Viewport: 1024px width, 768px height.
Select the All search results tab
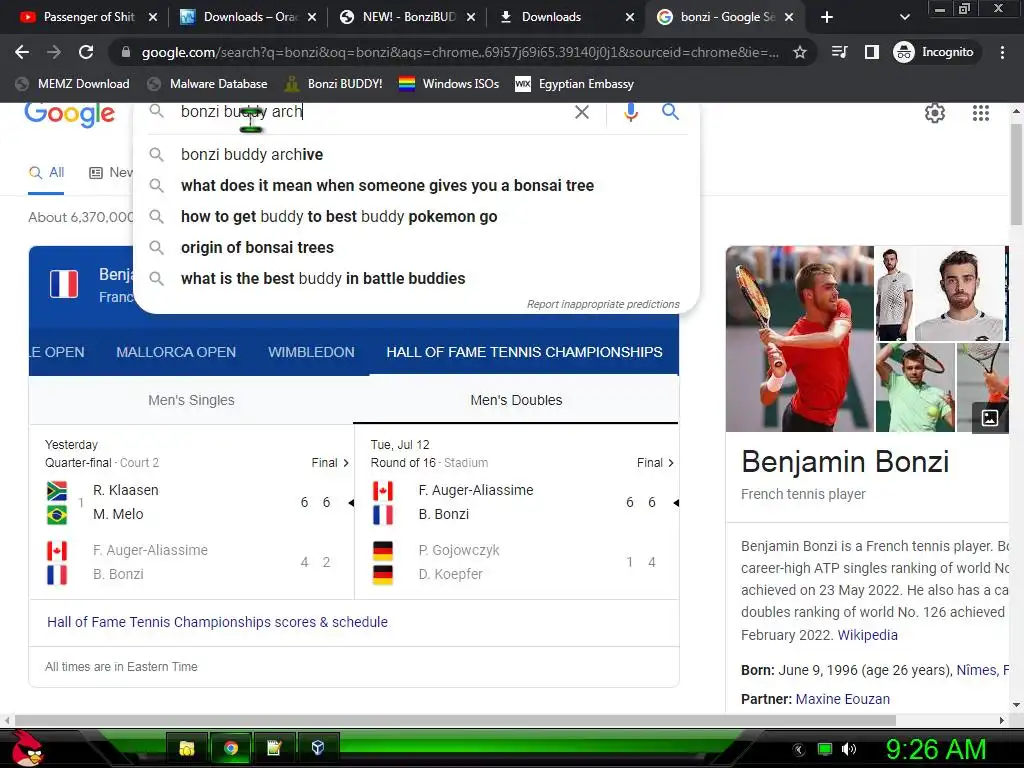(x=46, y=172)
